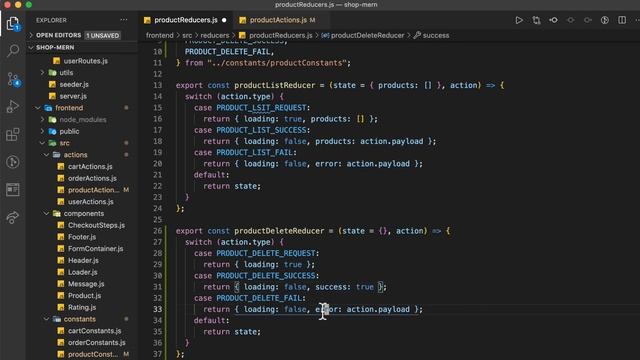Split the editor to the right
The width and height of the screenshot is (640, 360).
coord(622,20)
